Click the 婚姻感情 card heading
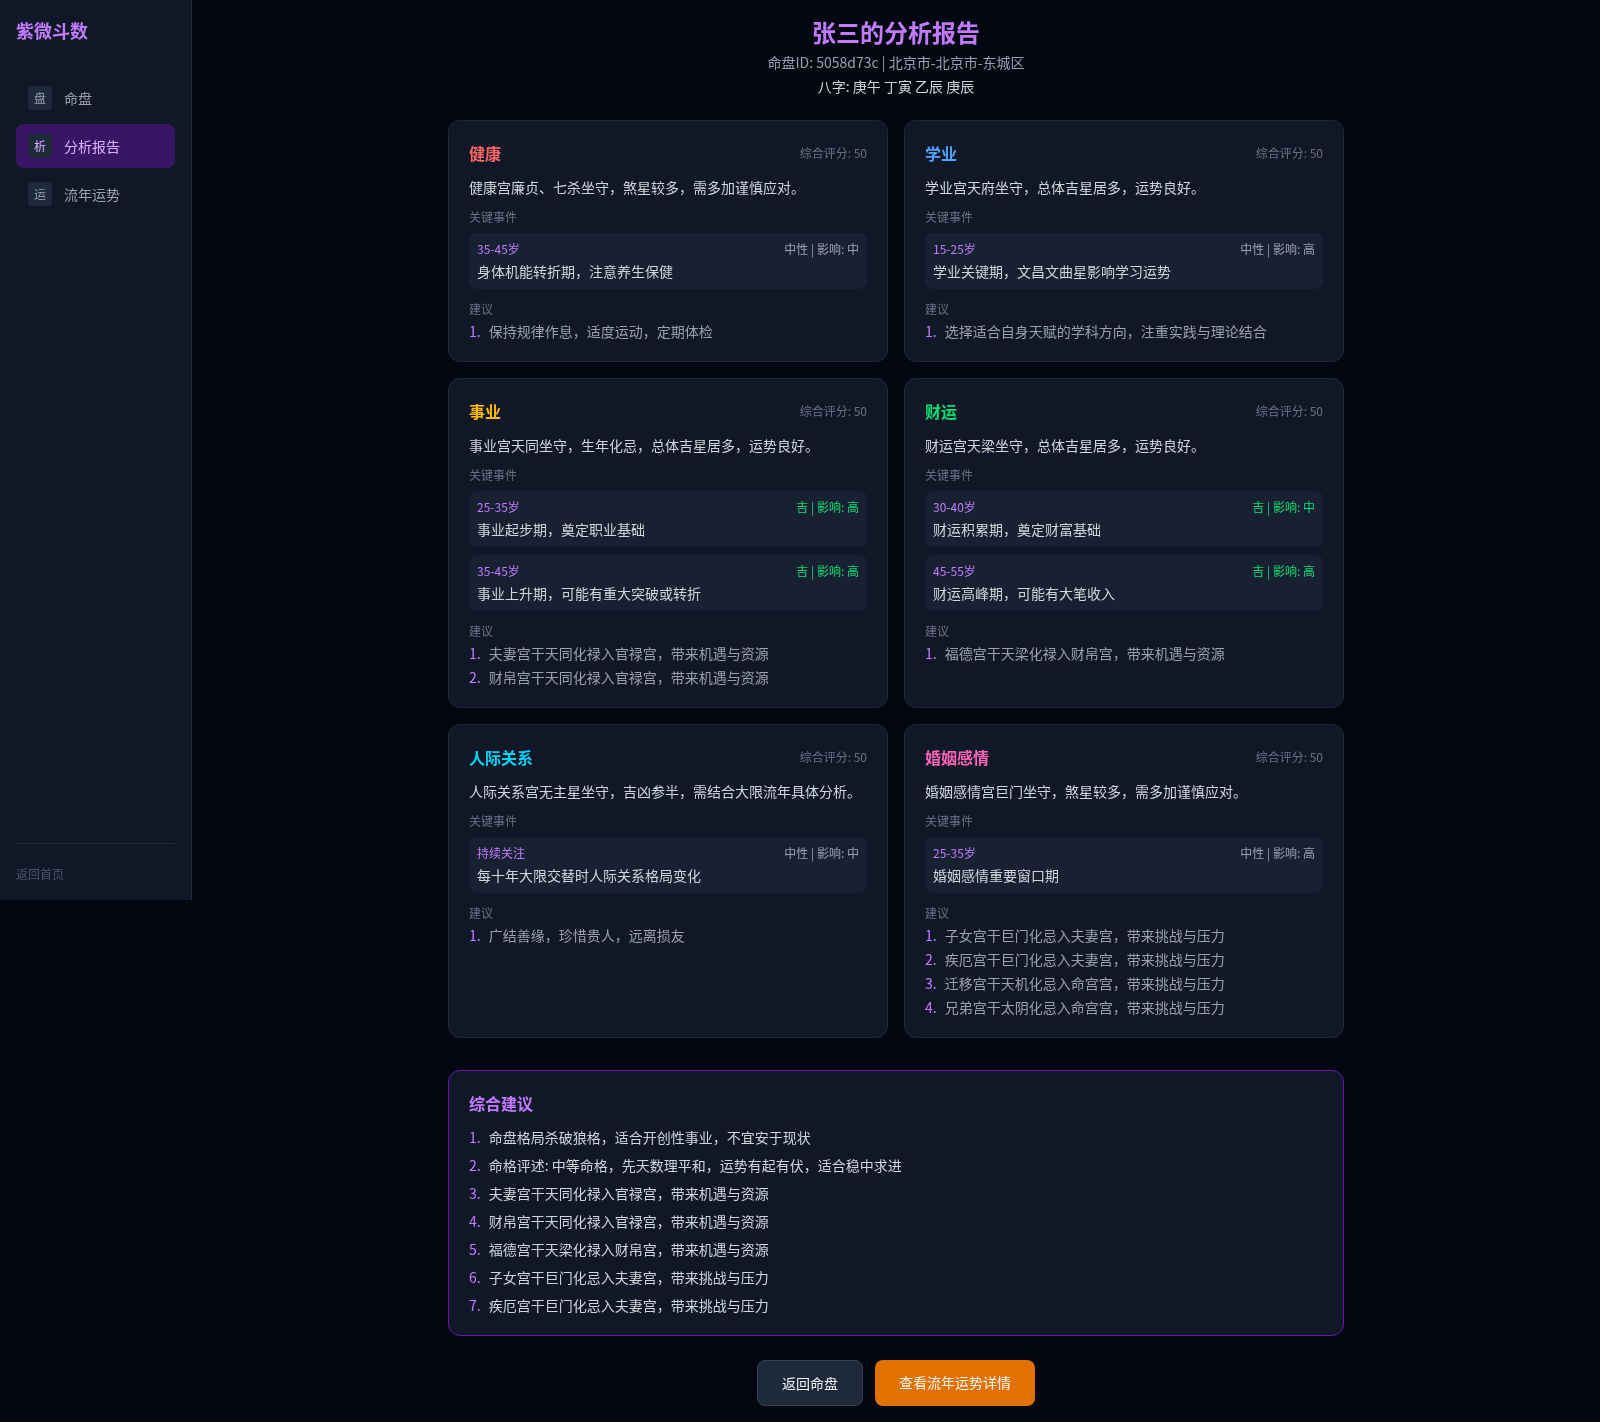 coord(957,758)
